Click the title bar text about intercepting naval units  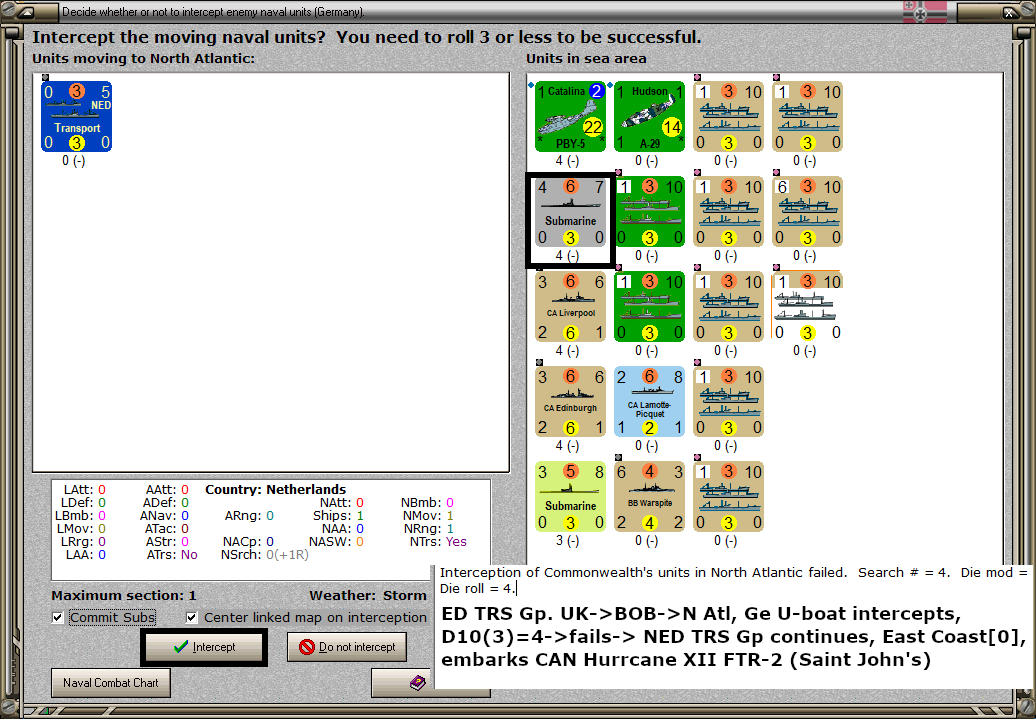pos(213,12)
